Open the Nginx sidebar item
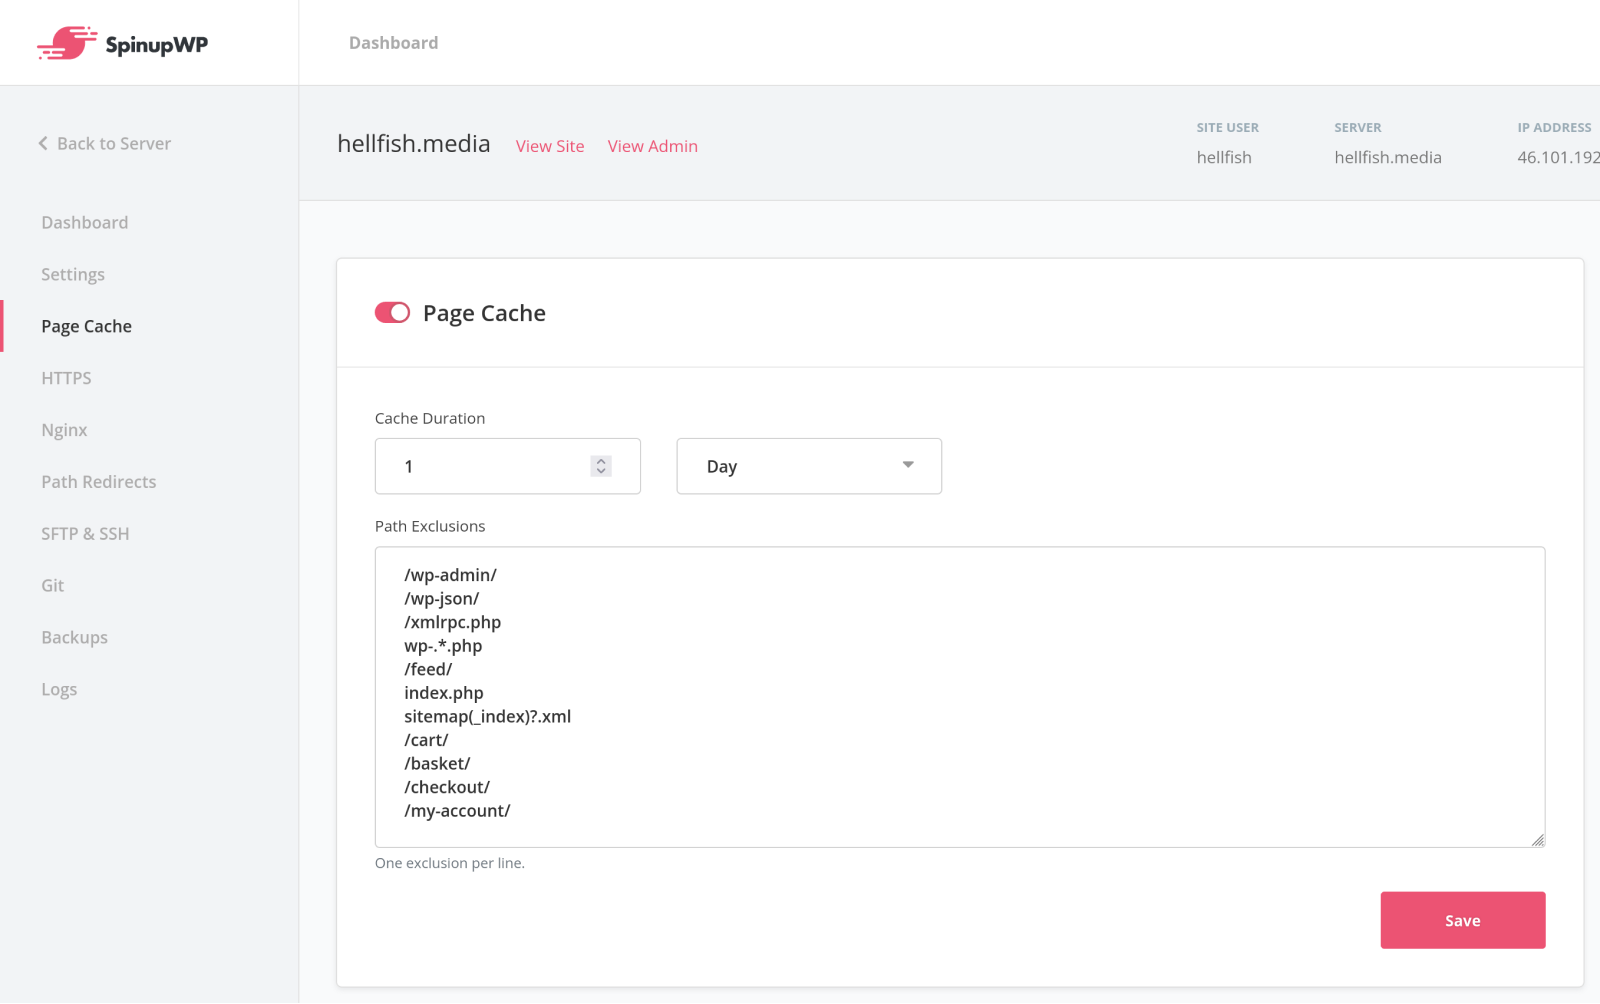Image resolution: width=1600 pixels, height=1004 pixels. [x=64, y=430]
